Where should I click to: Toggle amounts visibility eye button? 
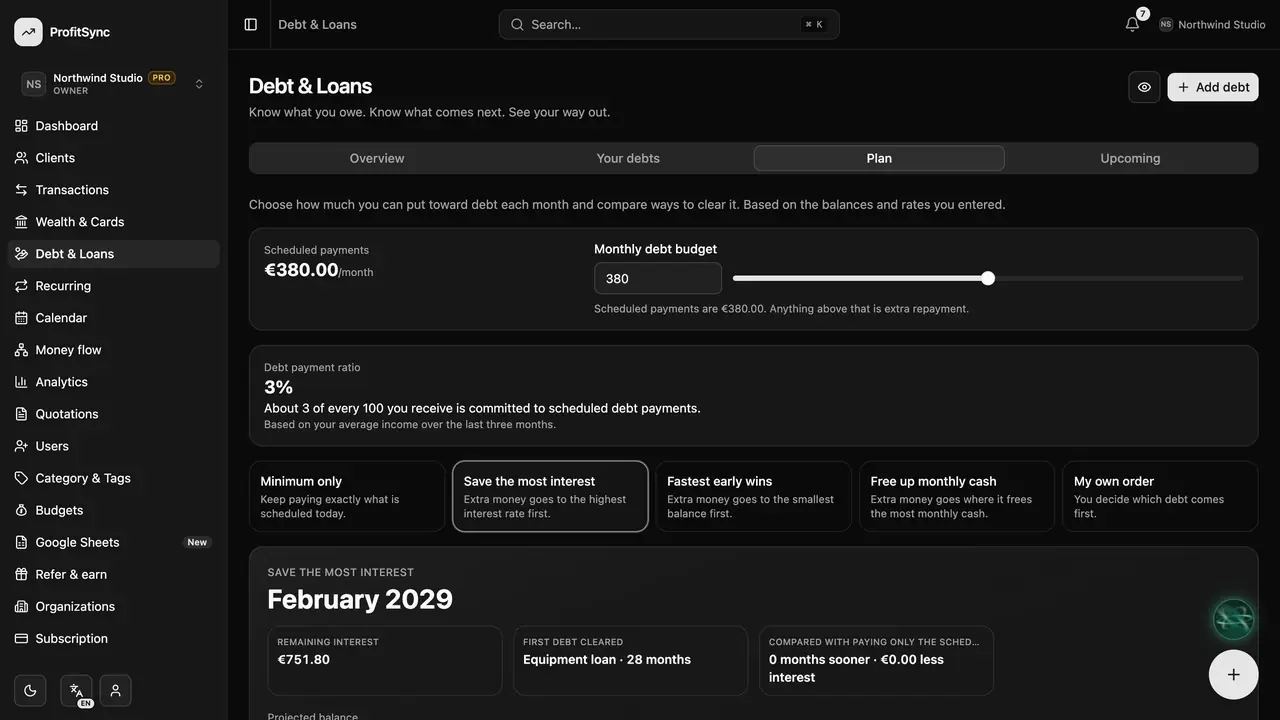1144,87
